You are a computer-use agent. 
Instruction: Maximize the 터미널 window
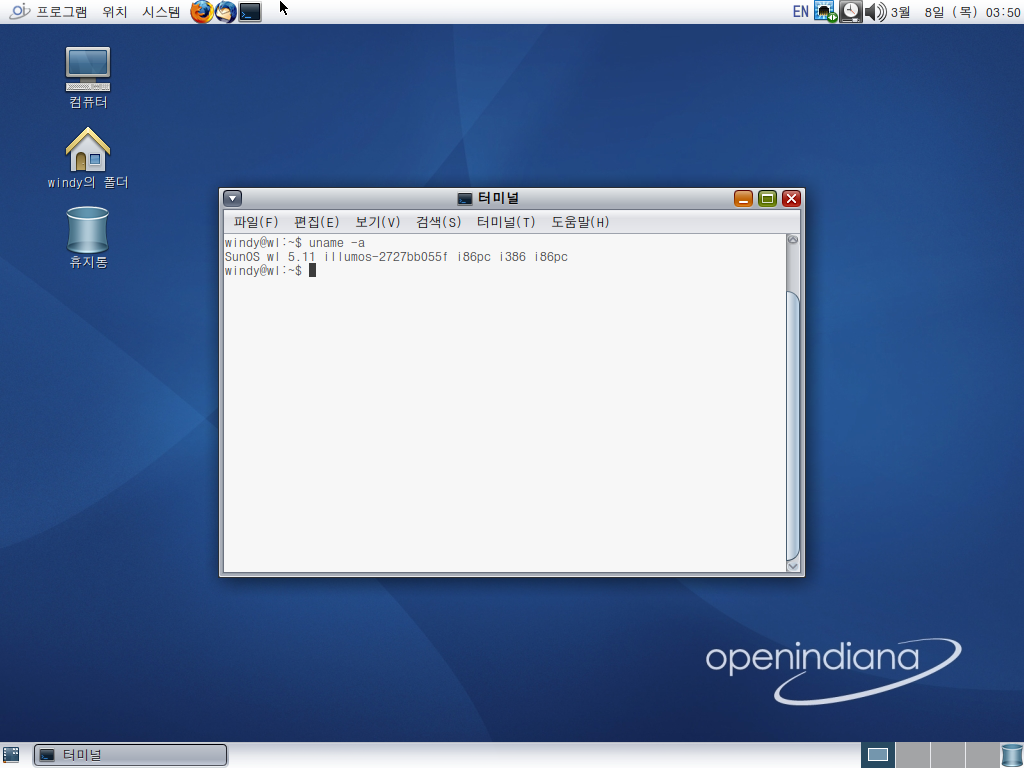(x=767, y=199)
